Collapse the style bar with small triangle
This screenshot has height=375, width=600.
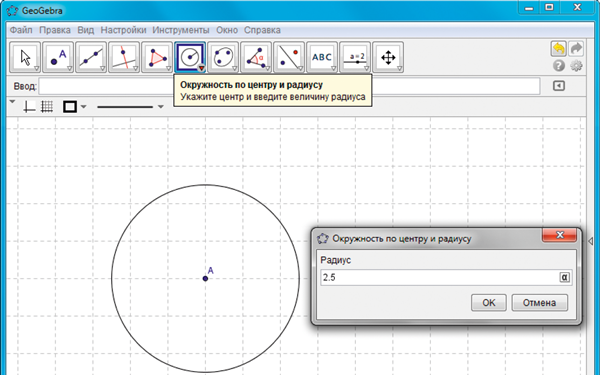[12, 102]
